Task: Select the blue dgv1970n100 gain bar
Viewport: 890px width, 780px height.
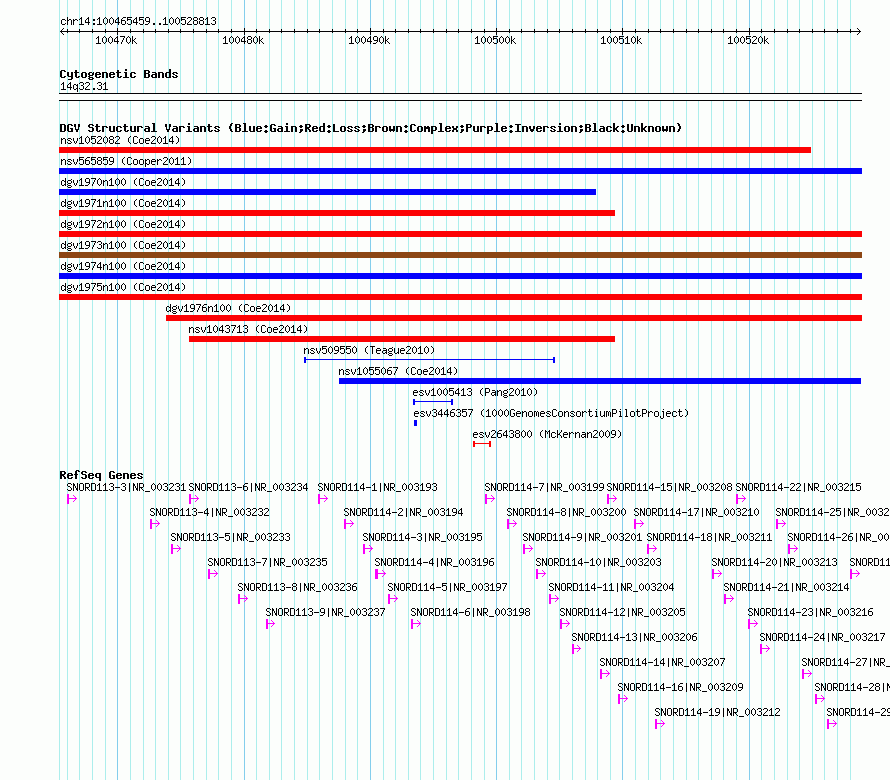Action: [x=328, y=192]
